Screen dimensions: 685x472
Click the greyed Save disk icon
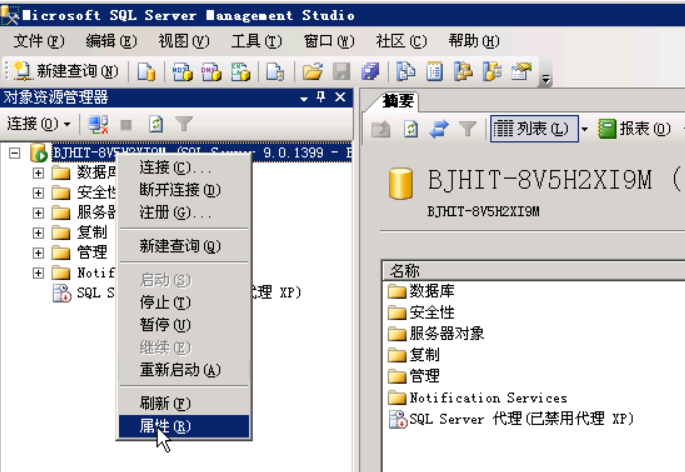tap(342, 71)
